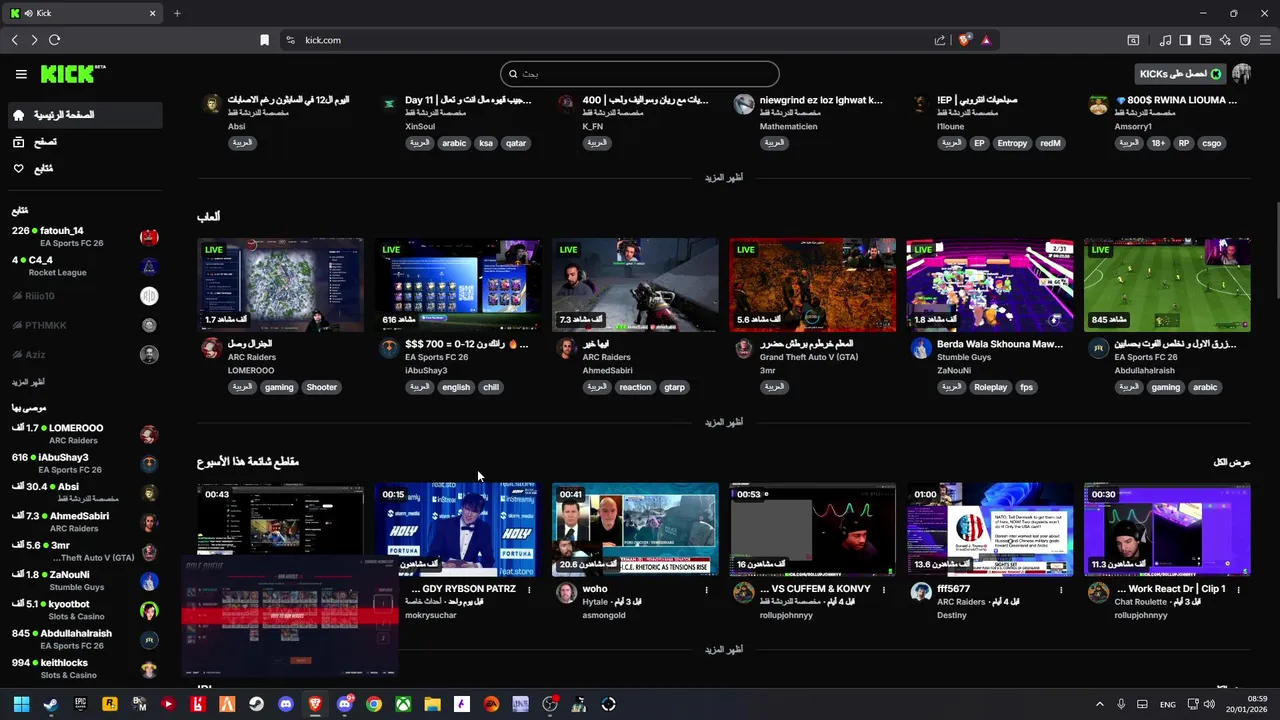The image size is (1280, 720).
Task: Open Brave Shields lion icon
Action: click(964, 40)
